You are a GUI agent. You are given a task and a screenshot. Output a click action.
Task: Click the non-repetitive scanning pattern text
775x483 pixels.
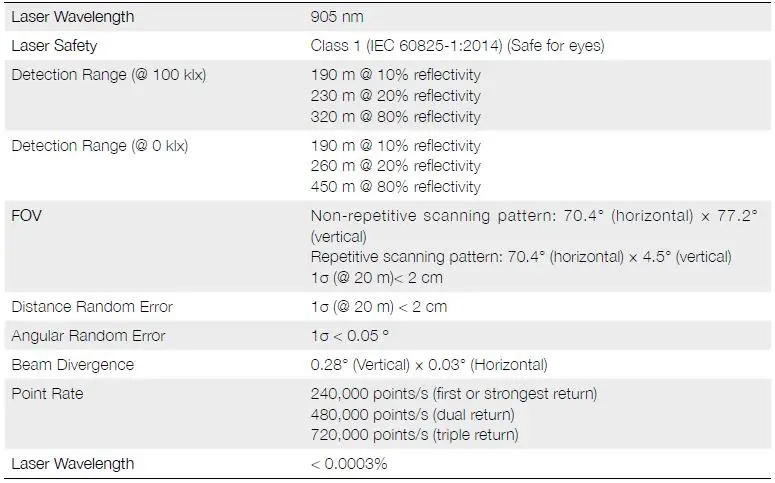pyautogui.click(x=534, y=216)
